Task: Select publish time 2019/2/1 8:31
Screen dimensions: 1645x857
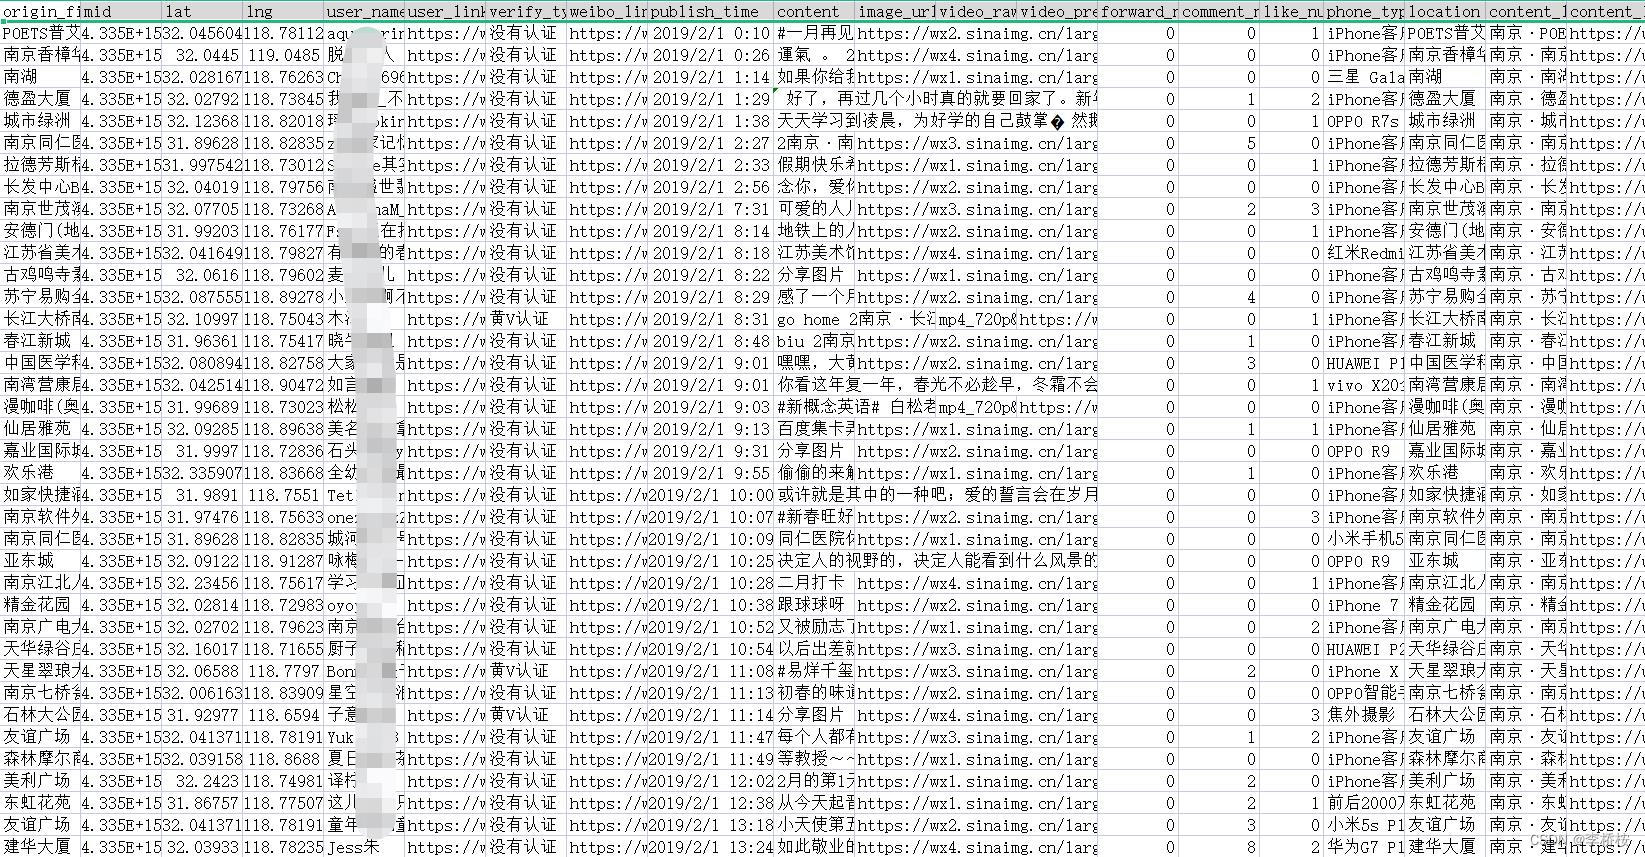Action: pyautogui.click(x=710, y=319)
